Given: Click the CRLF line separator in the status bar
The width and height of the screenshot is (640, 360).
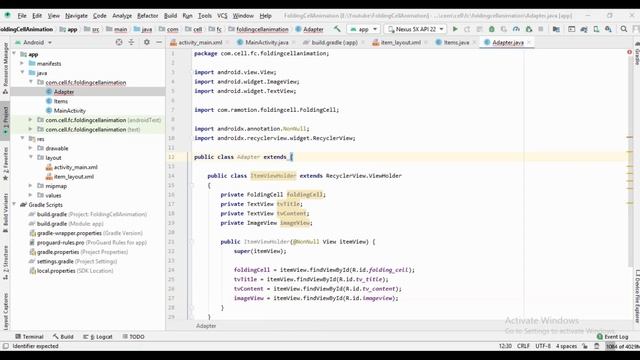Looking at the screenshot, I should click(523, 346).
